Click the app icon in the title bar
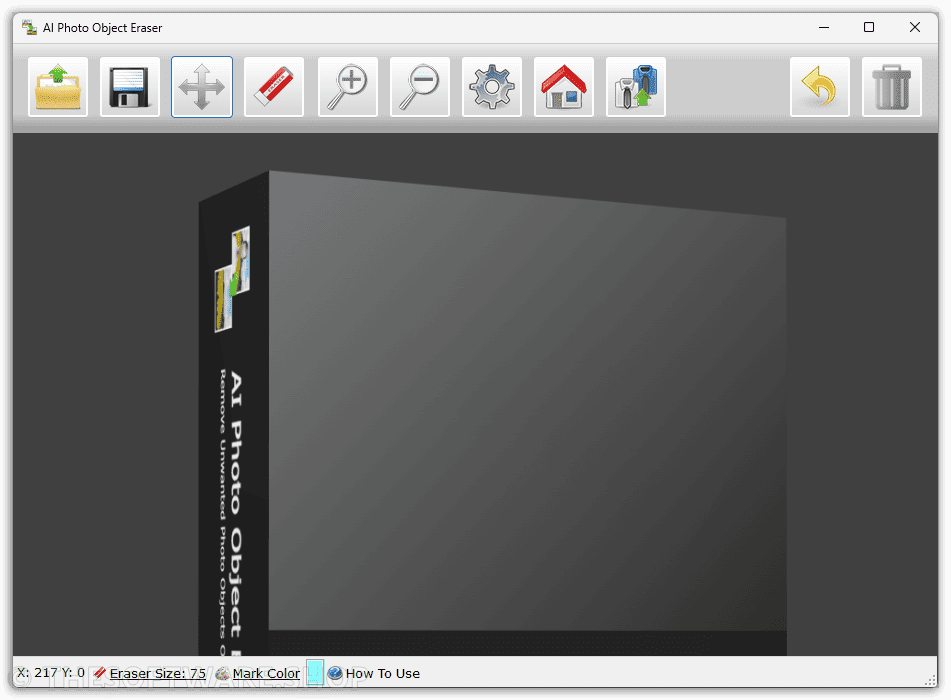 pos(29,27)
